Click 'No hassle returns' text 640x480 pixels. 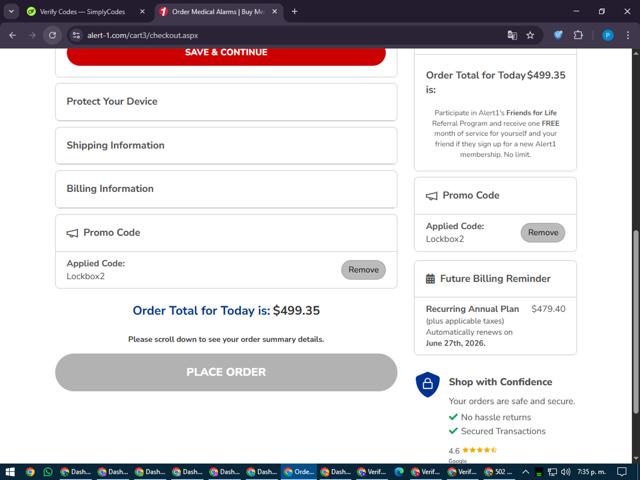point(496,417)
